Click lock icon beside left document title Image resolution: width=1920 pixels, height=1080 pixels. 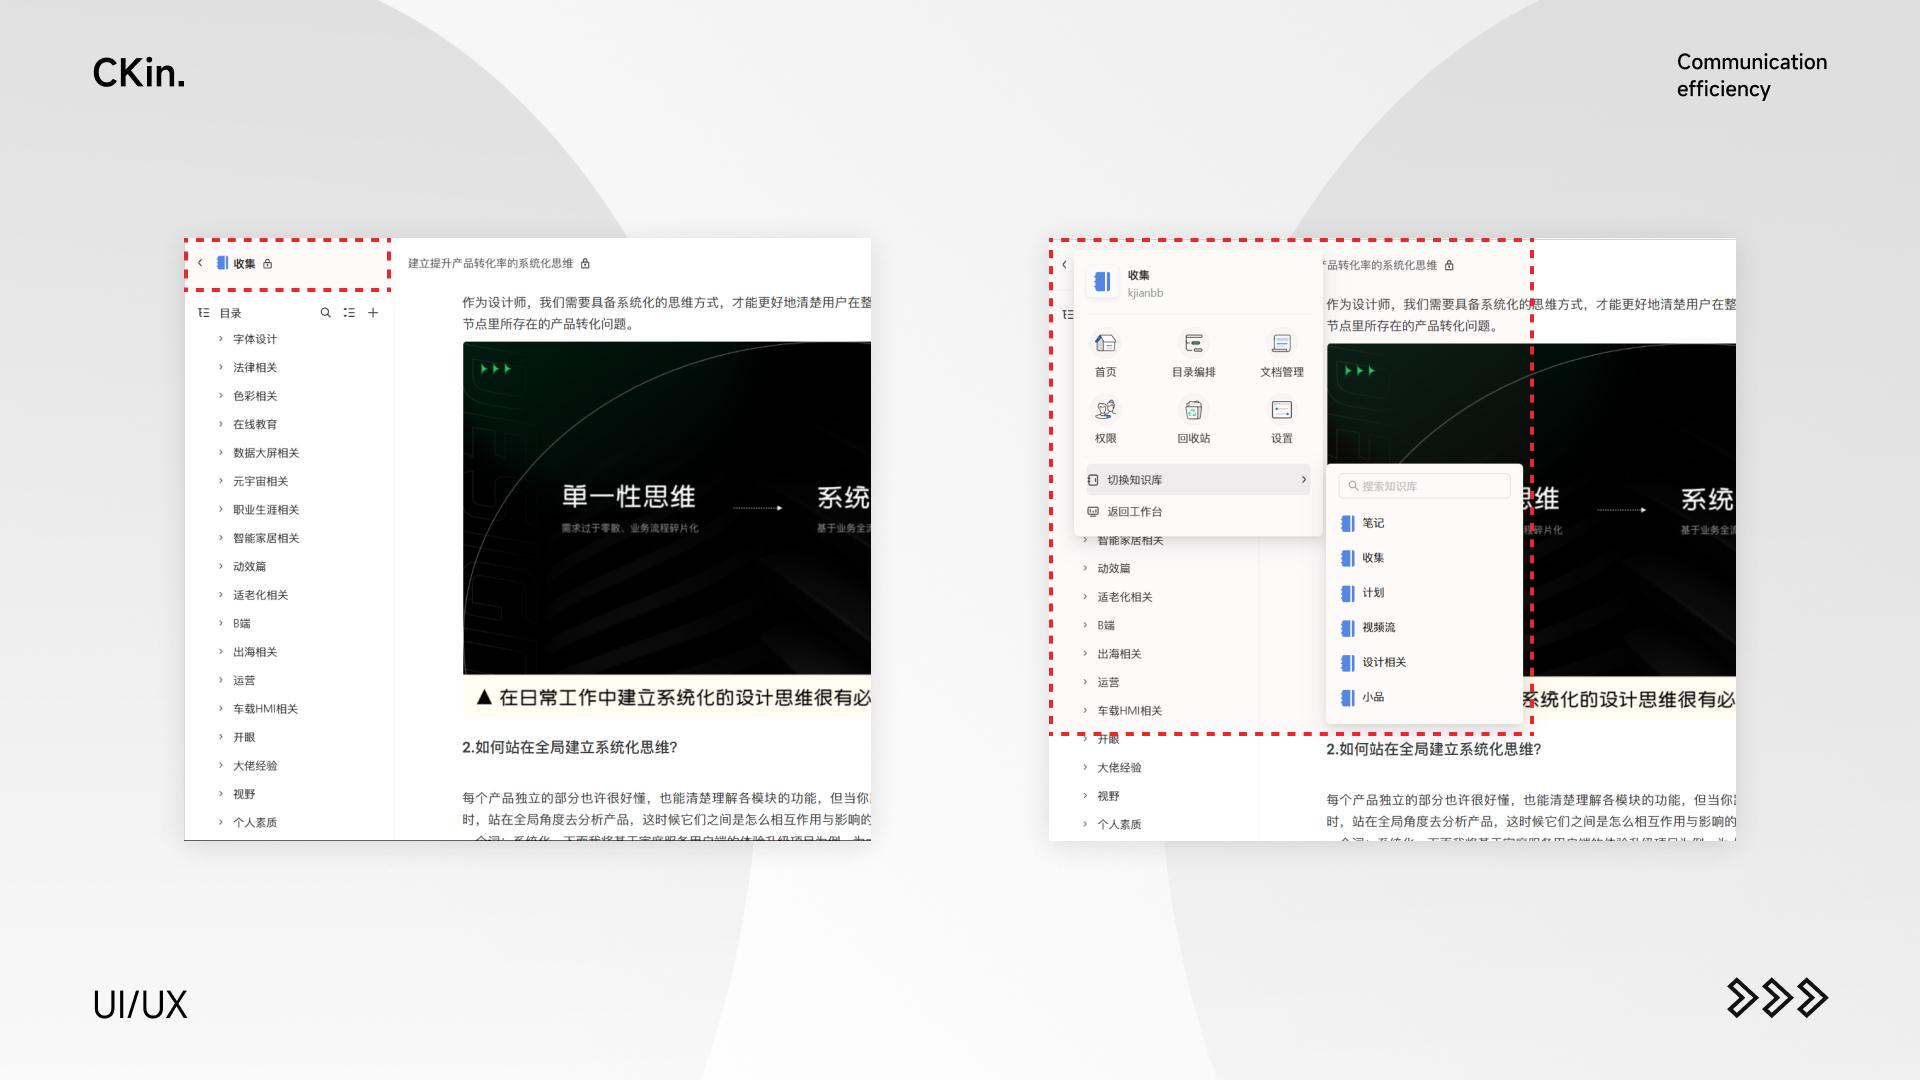pos(585,264)
